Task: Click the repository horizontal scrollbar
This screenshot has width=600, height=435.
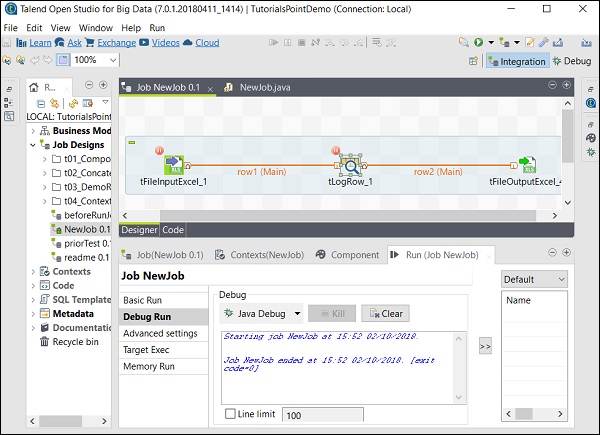Action: 60,421
